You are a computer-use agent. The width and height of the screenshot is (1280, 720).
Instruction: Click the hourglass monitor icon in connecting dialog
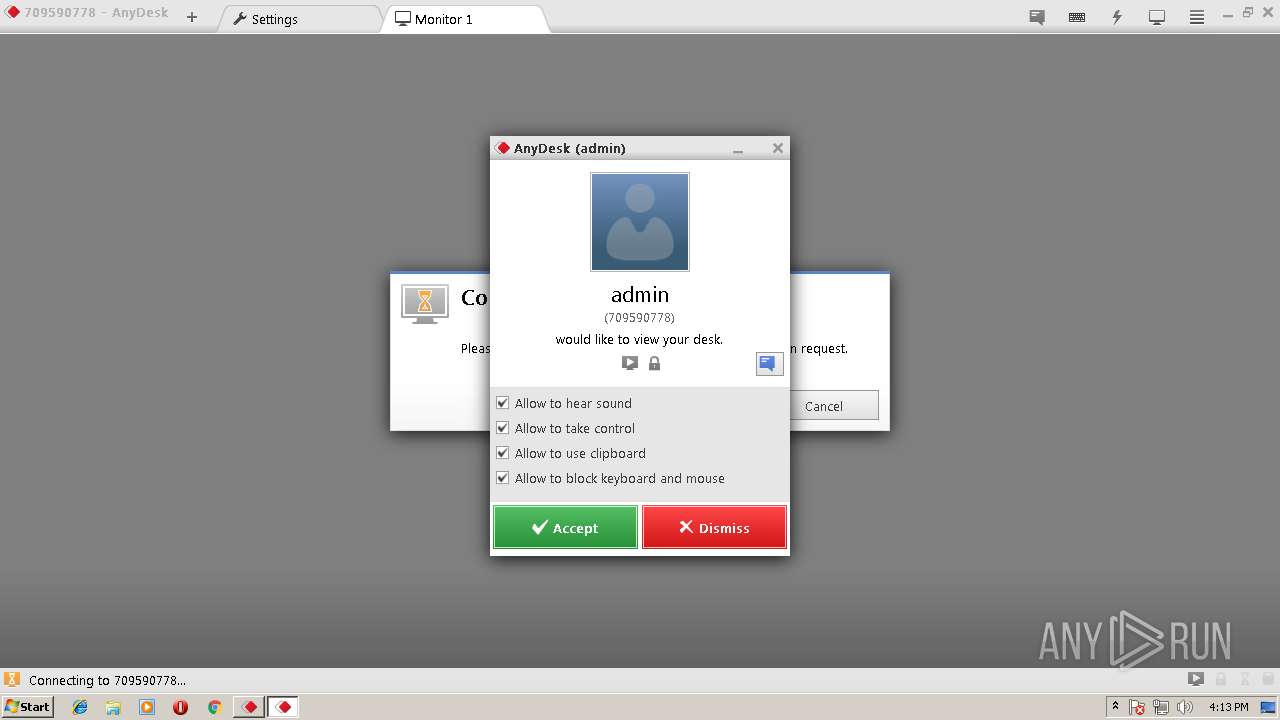click(x=424, y=303)
